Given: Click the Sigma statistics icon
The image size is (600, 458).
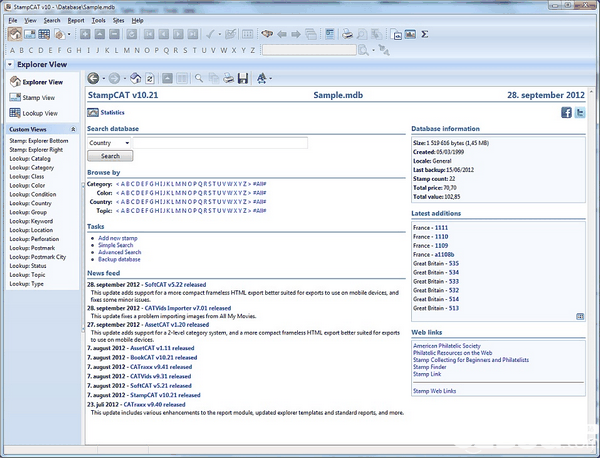Looking at the screenshot, I should click(424, 34).
